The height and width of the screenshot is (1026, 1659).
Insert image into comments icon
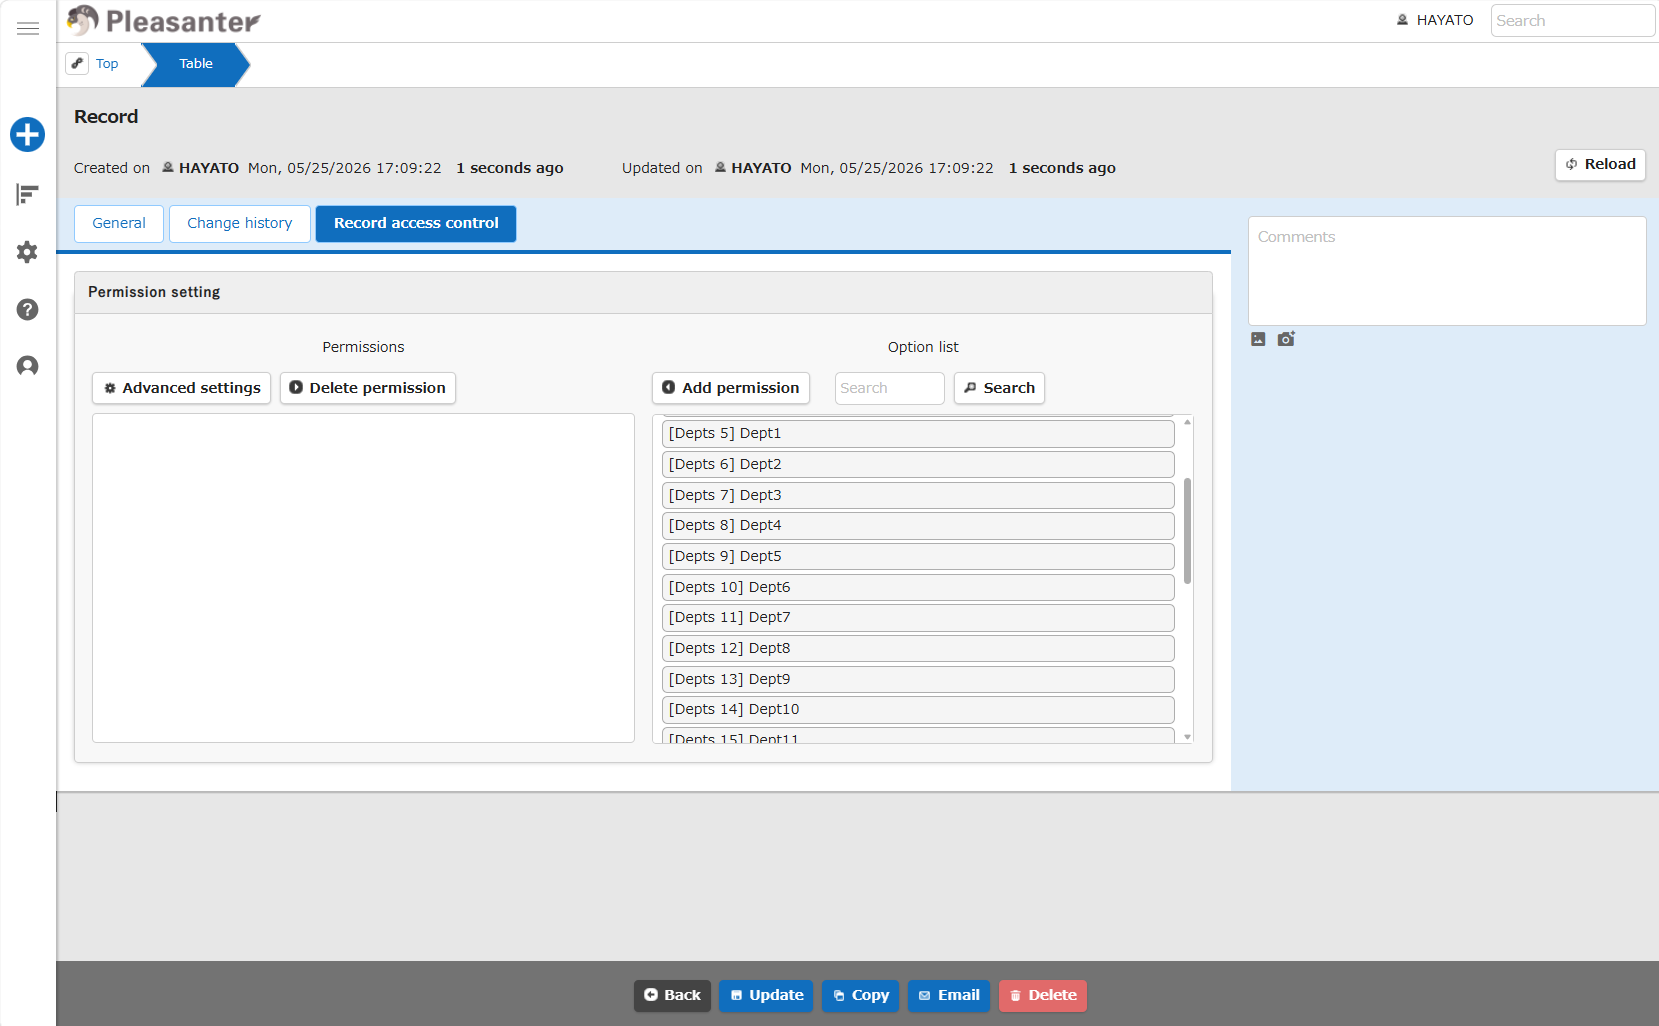click(1258, 339)
